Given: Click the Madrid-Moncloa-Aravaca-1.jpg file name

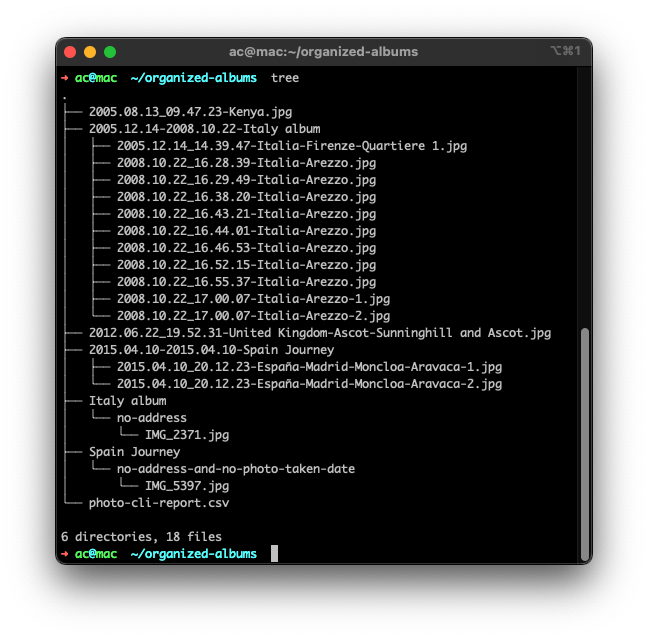Looking at the screenshot, I should (310, 367).
